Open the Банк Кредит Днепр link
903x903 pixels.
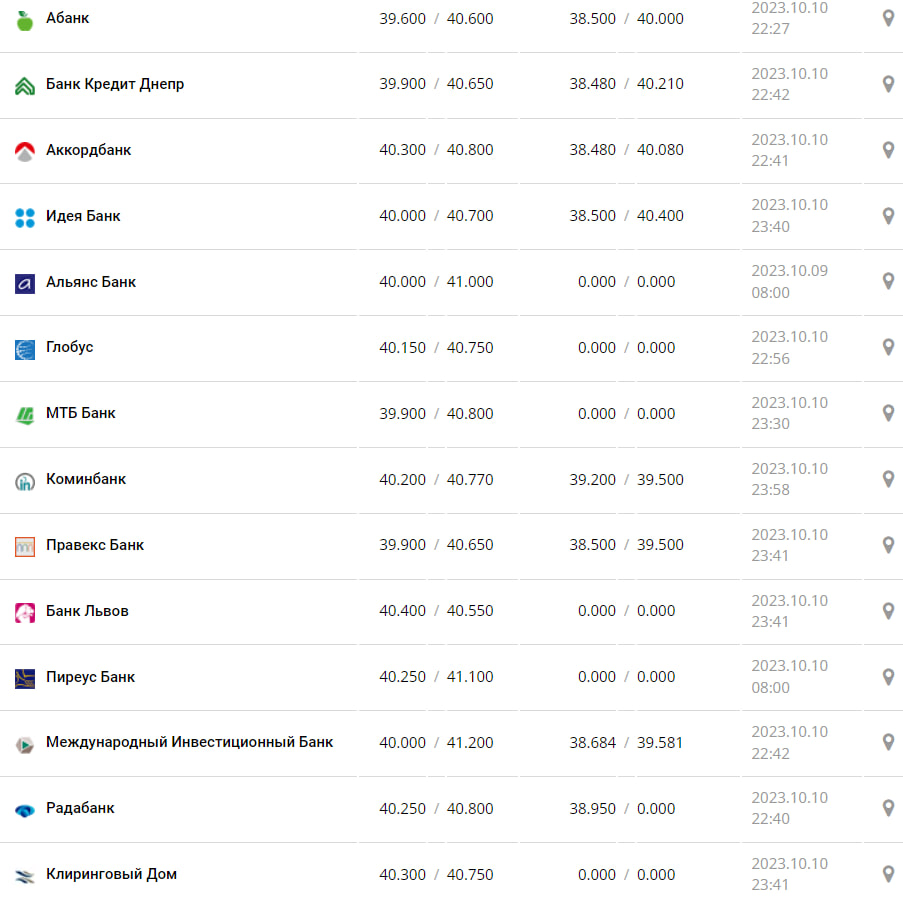pos(115,84)
